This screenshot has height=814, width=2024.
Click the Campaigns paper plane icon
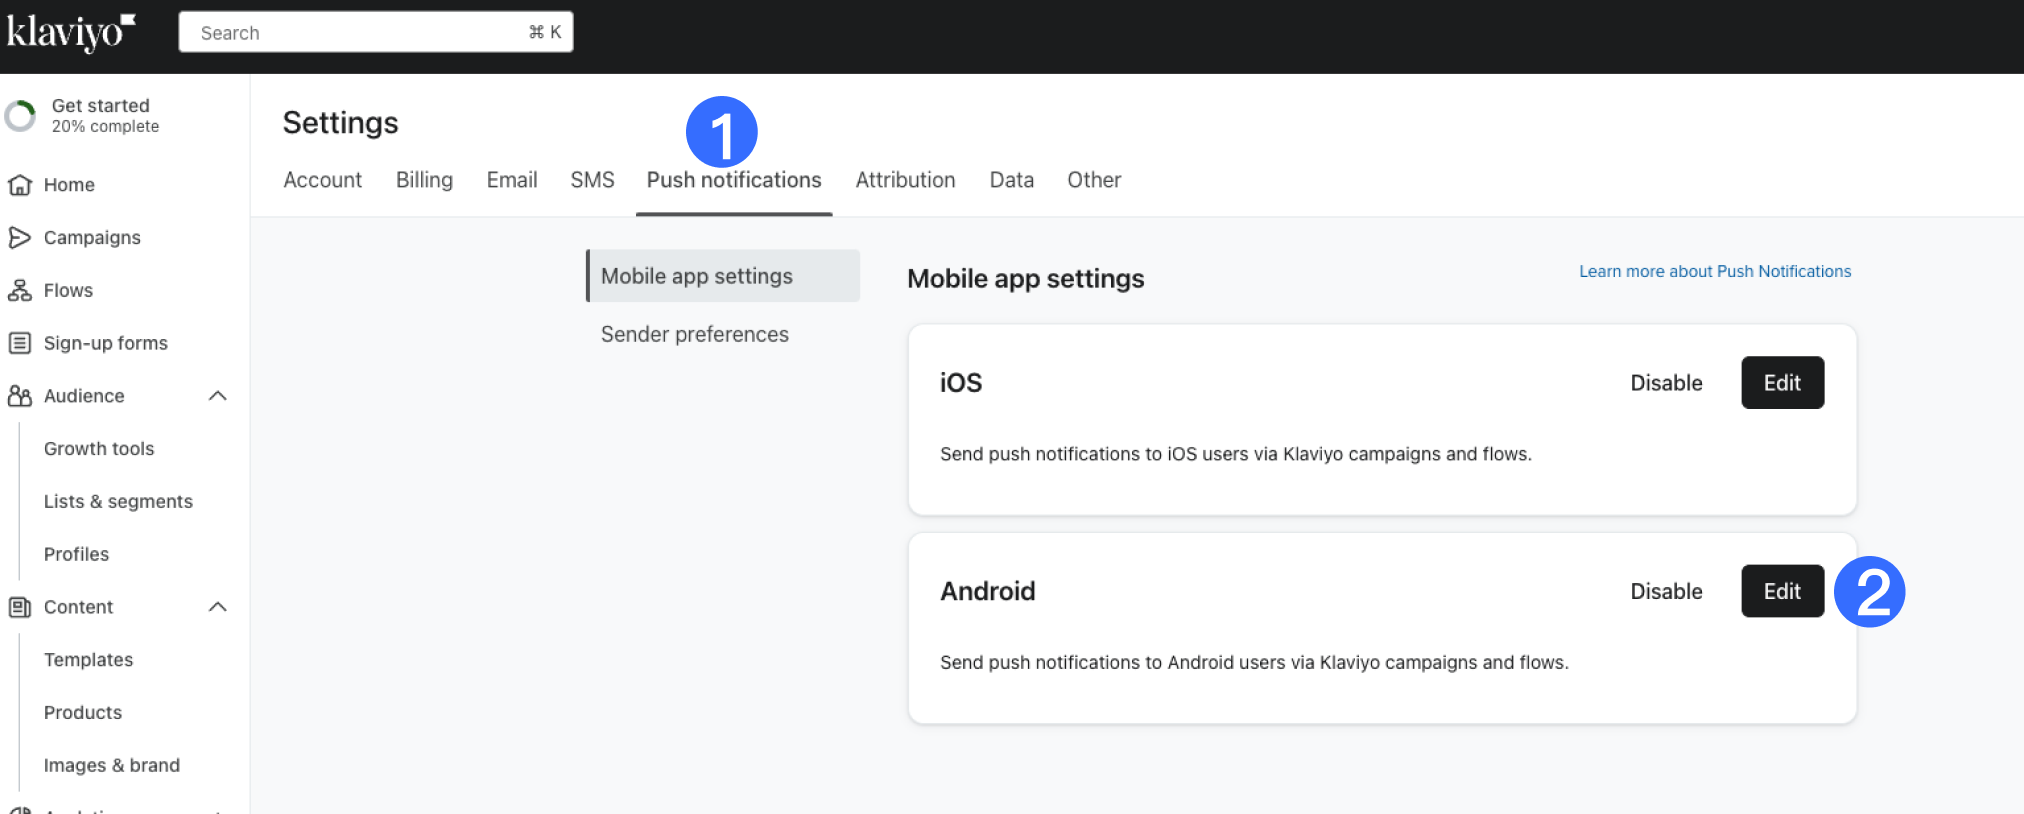19,238
